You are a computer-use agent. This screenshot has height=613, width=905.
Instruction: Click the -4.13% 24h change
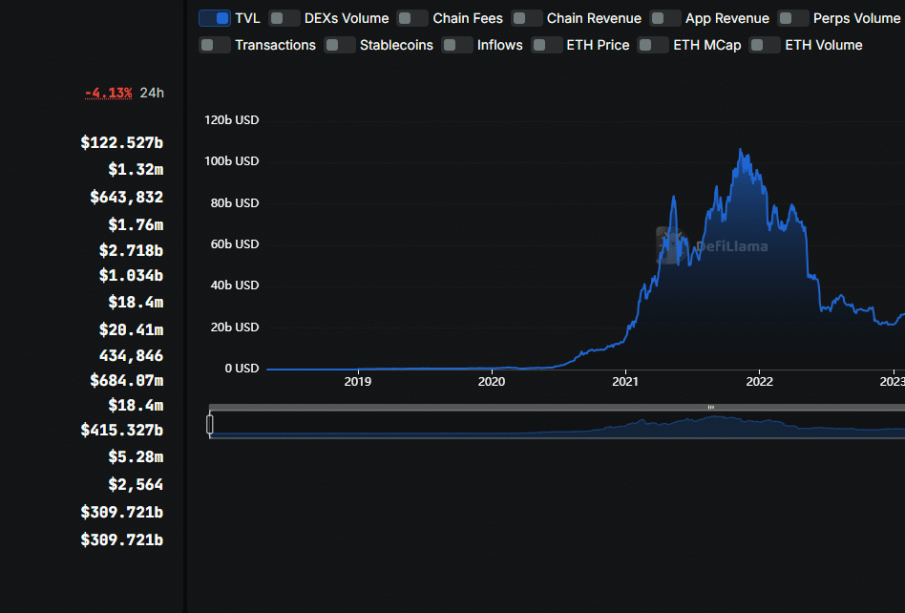[108, 93]
